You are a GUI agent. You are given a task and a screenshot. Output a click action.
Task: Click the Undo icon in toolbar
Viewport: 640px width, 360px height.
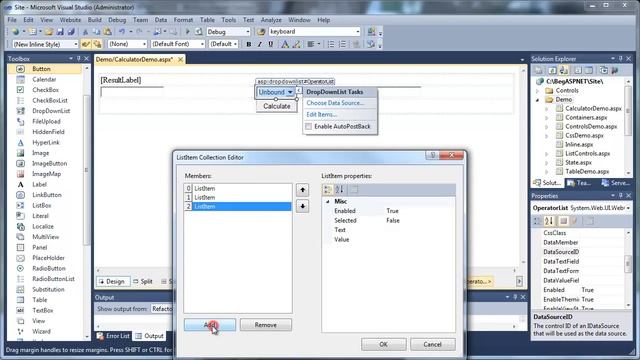click(x=122, y=32)
